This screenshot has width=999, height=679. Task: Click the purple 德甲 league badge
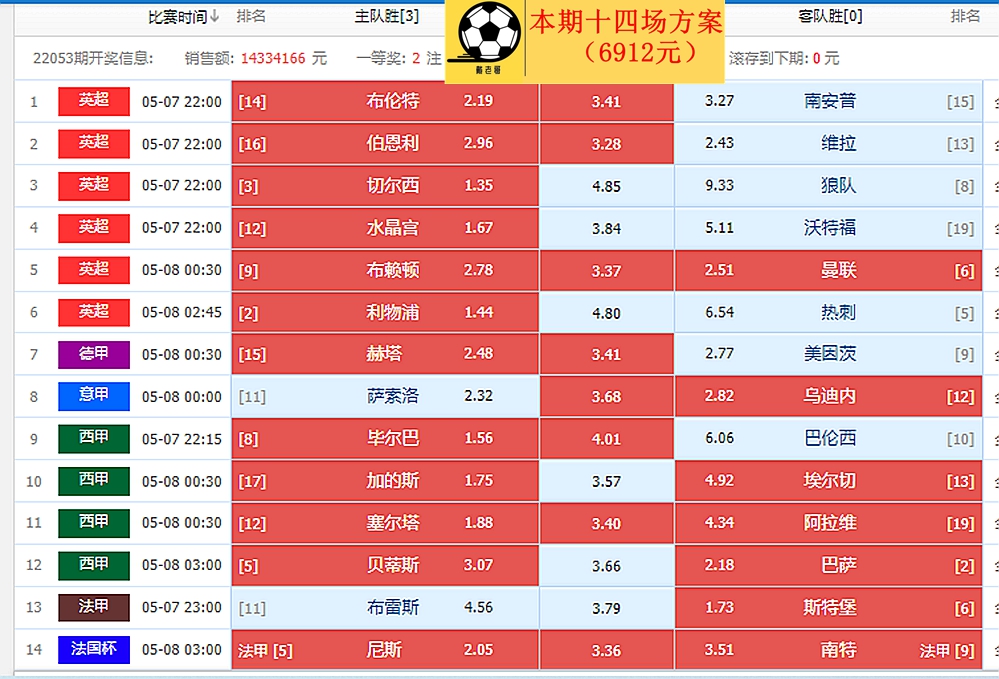[94, 354]
